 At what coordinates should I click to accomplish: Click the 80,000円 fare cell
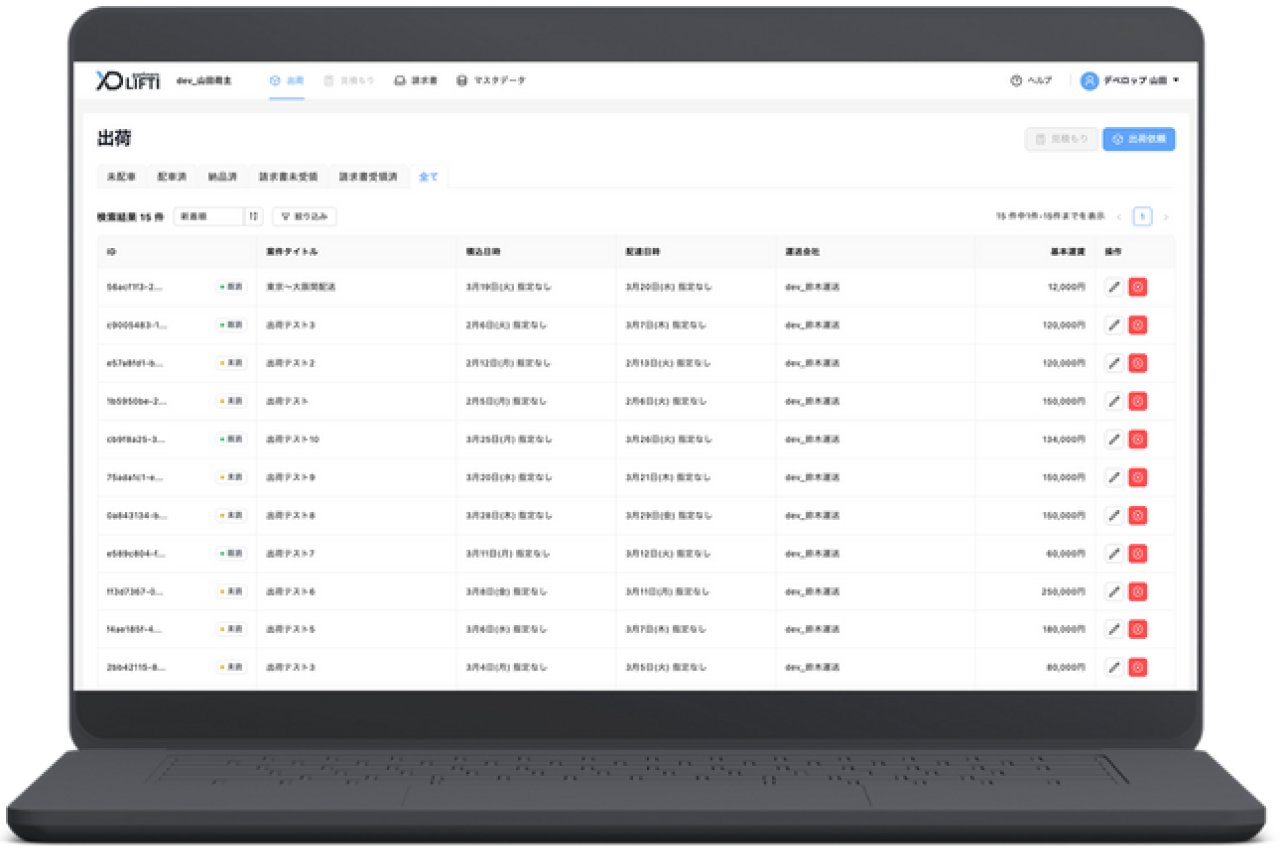pos(1066,667)
